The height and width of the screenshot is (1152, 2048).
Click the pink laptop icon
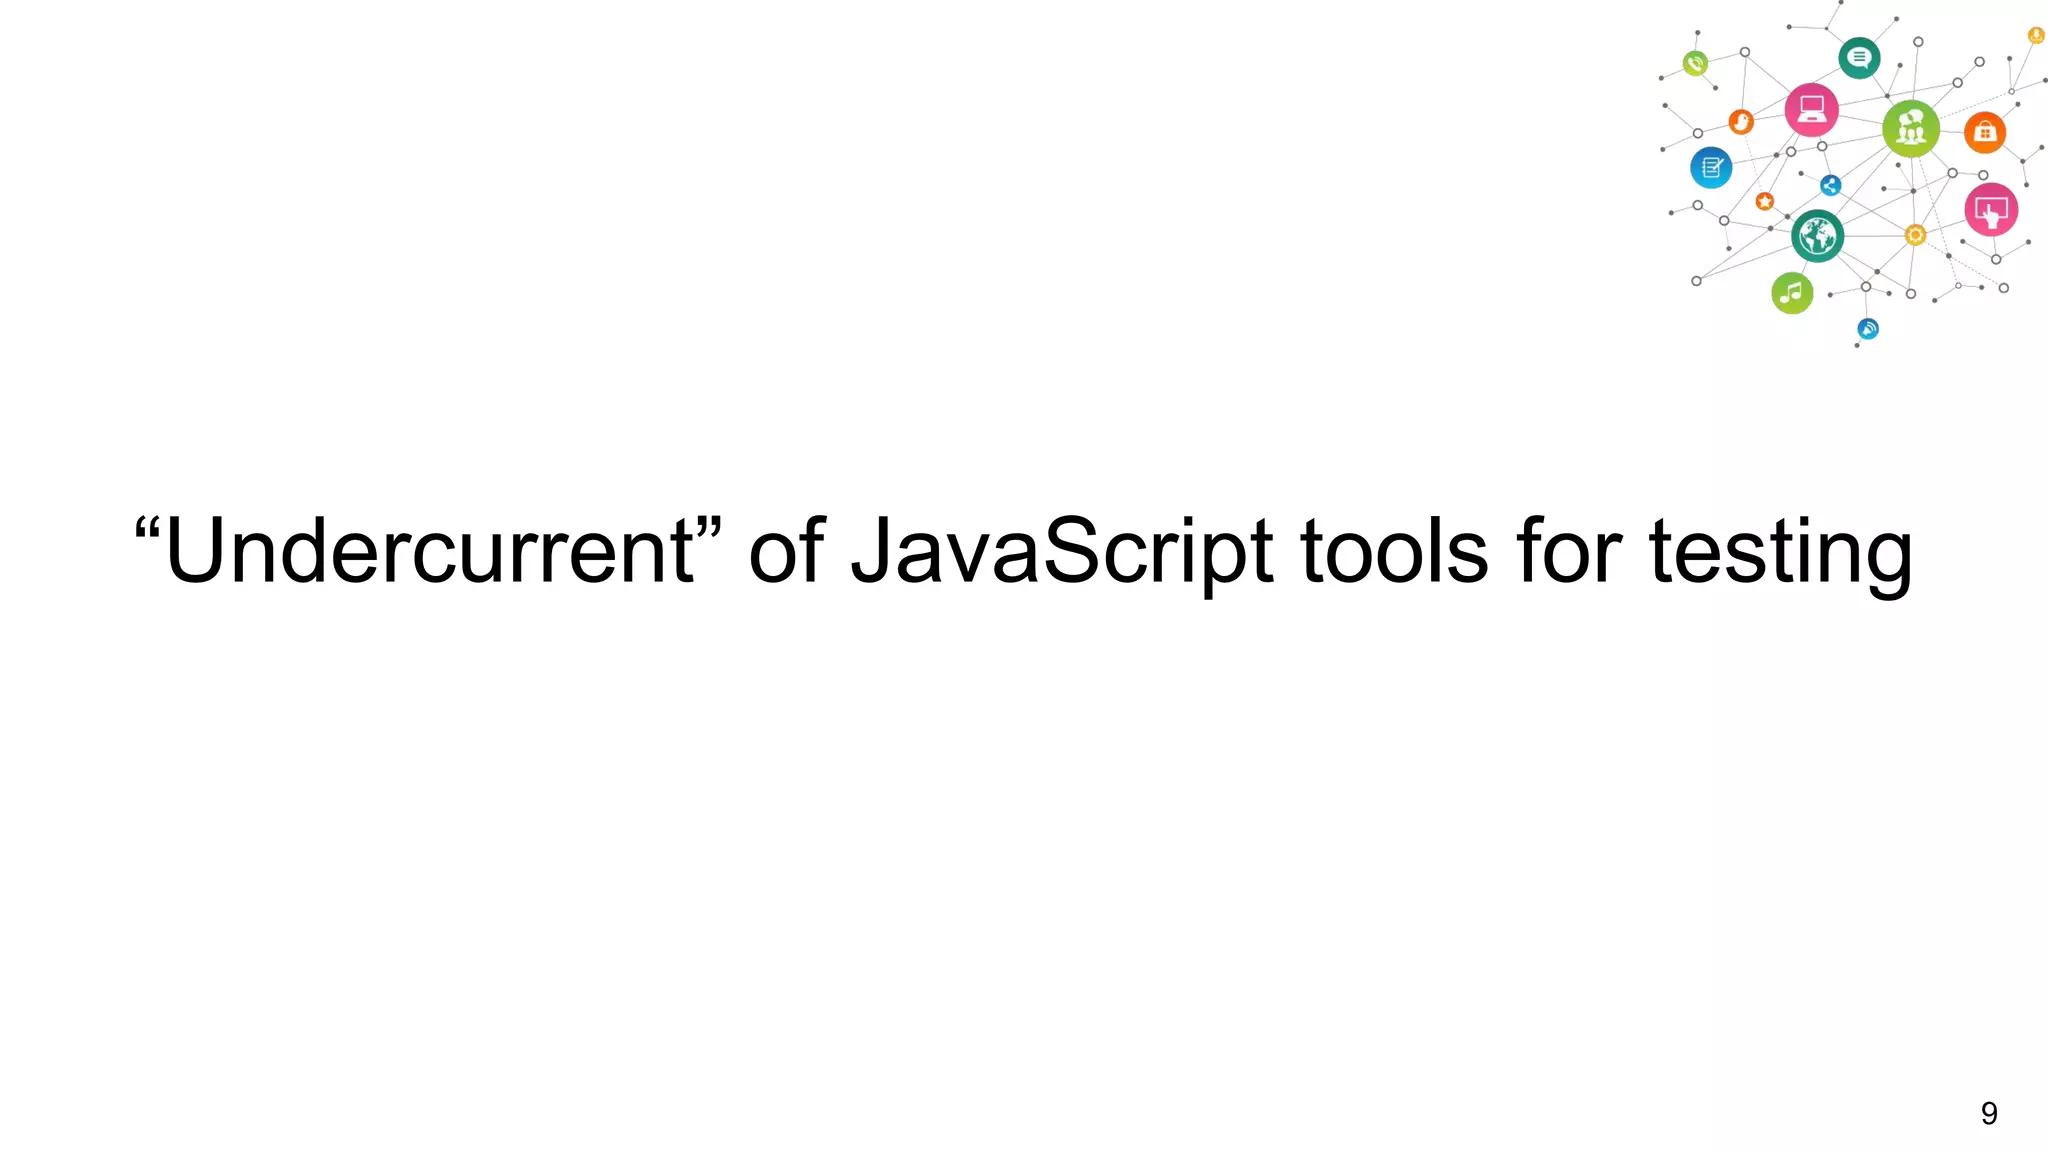click(1811, 110)
